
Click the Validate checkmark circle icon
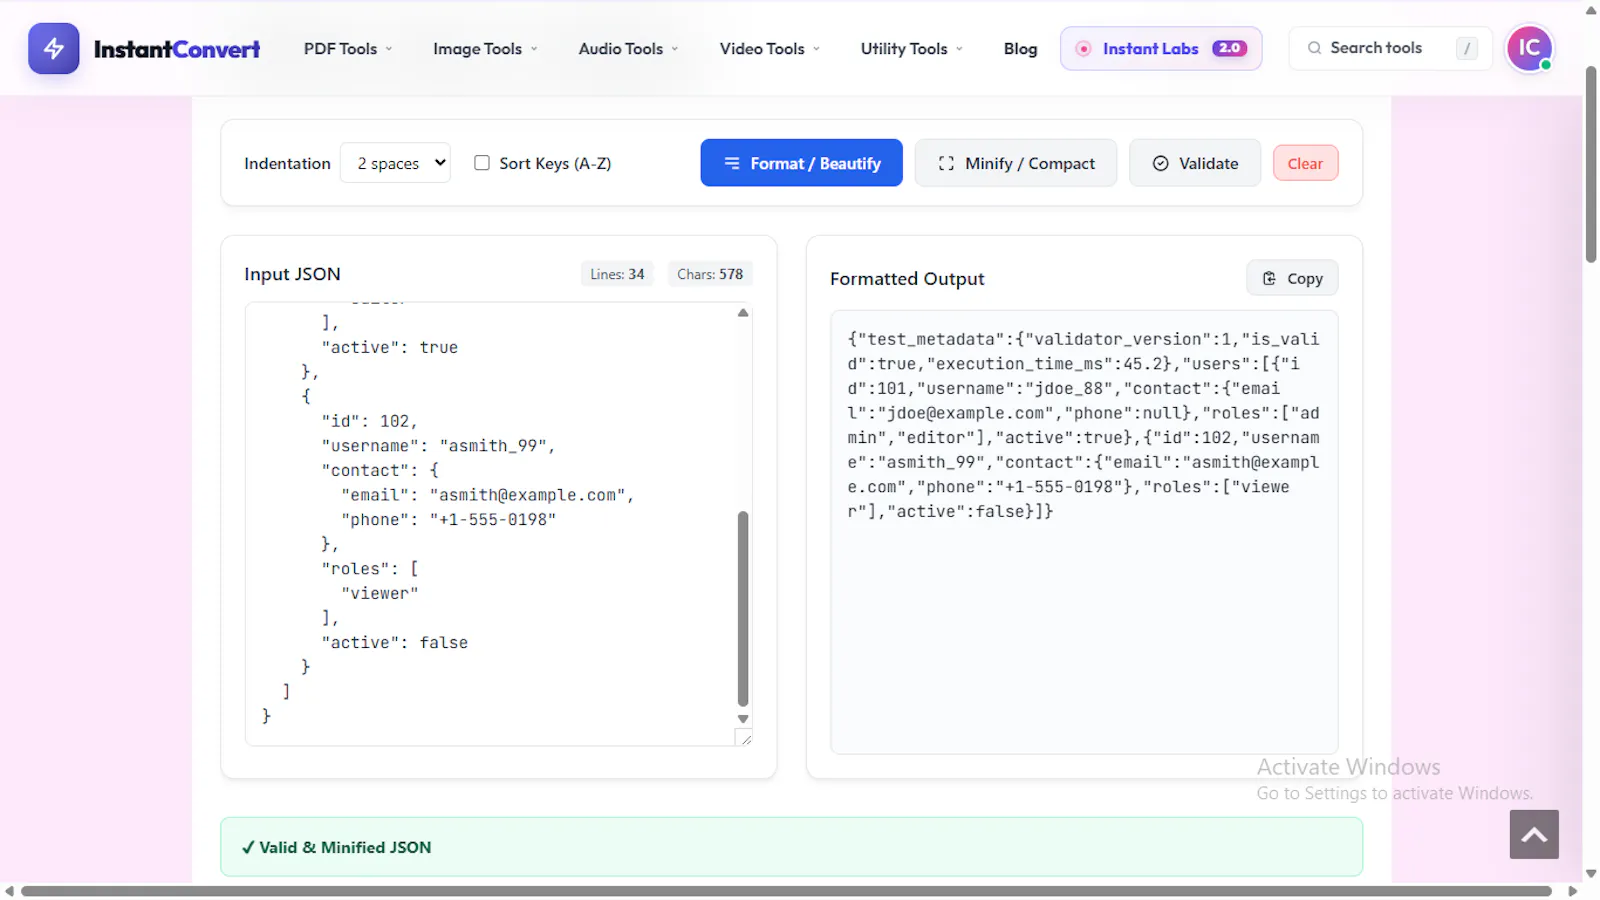[1160, 163]
